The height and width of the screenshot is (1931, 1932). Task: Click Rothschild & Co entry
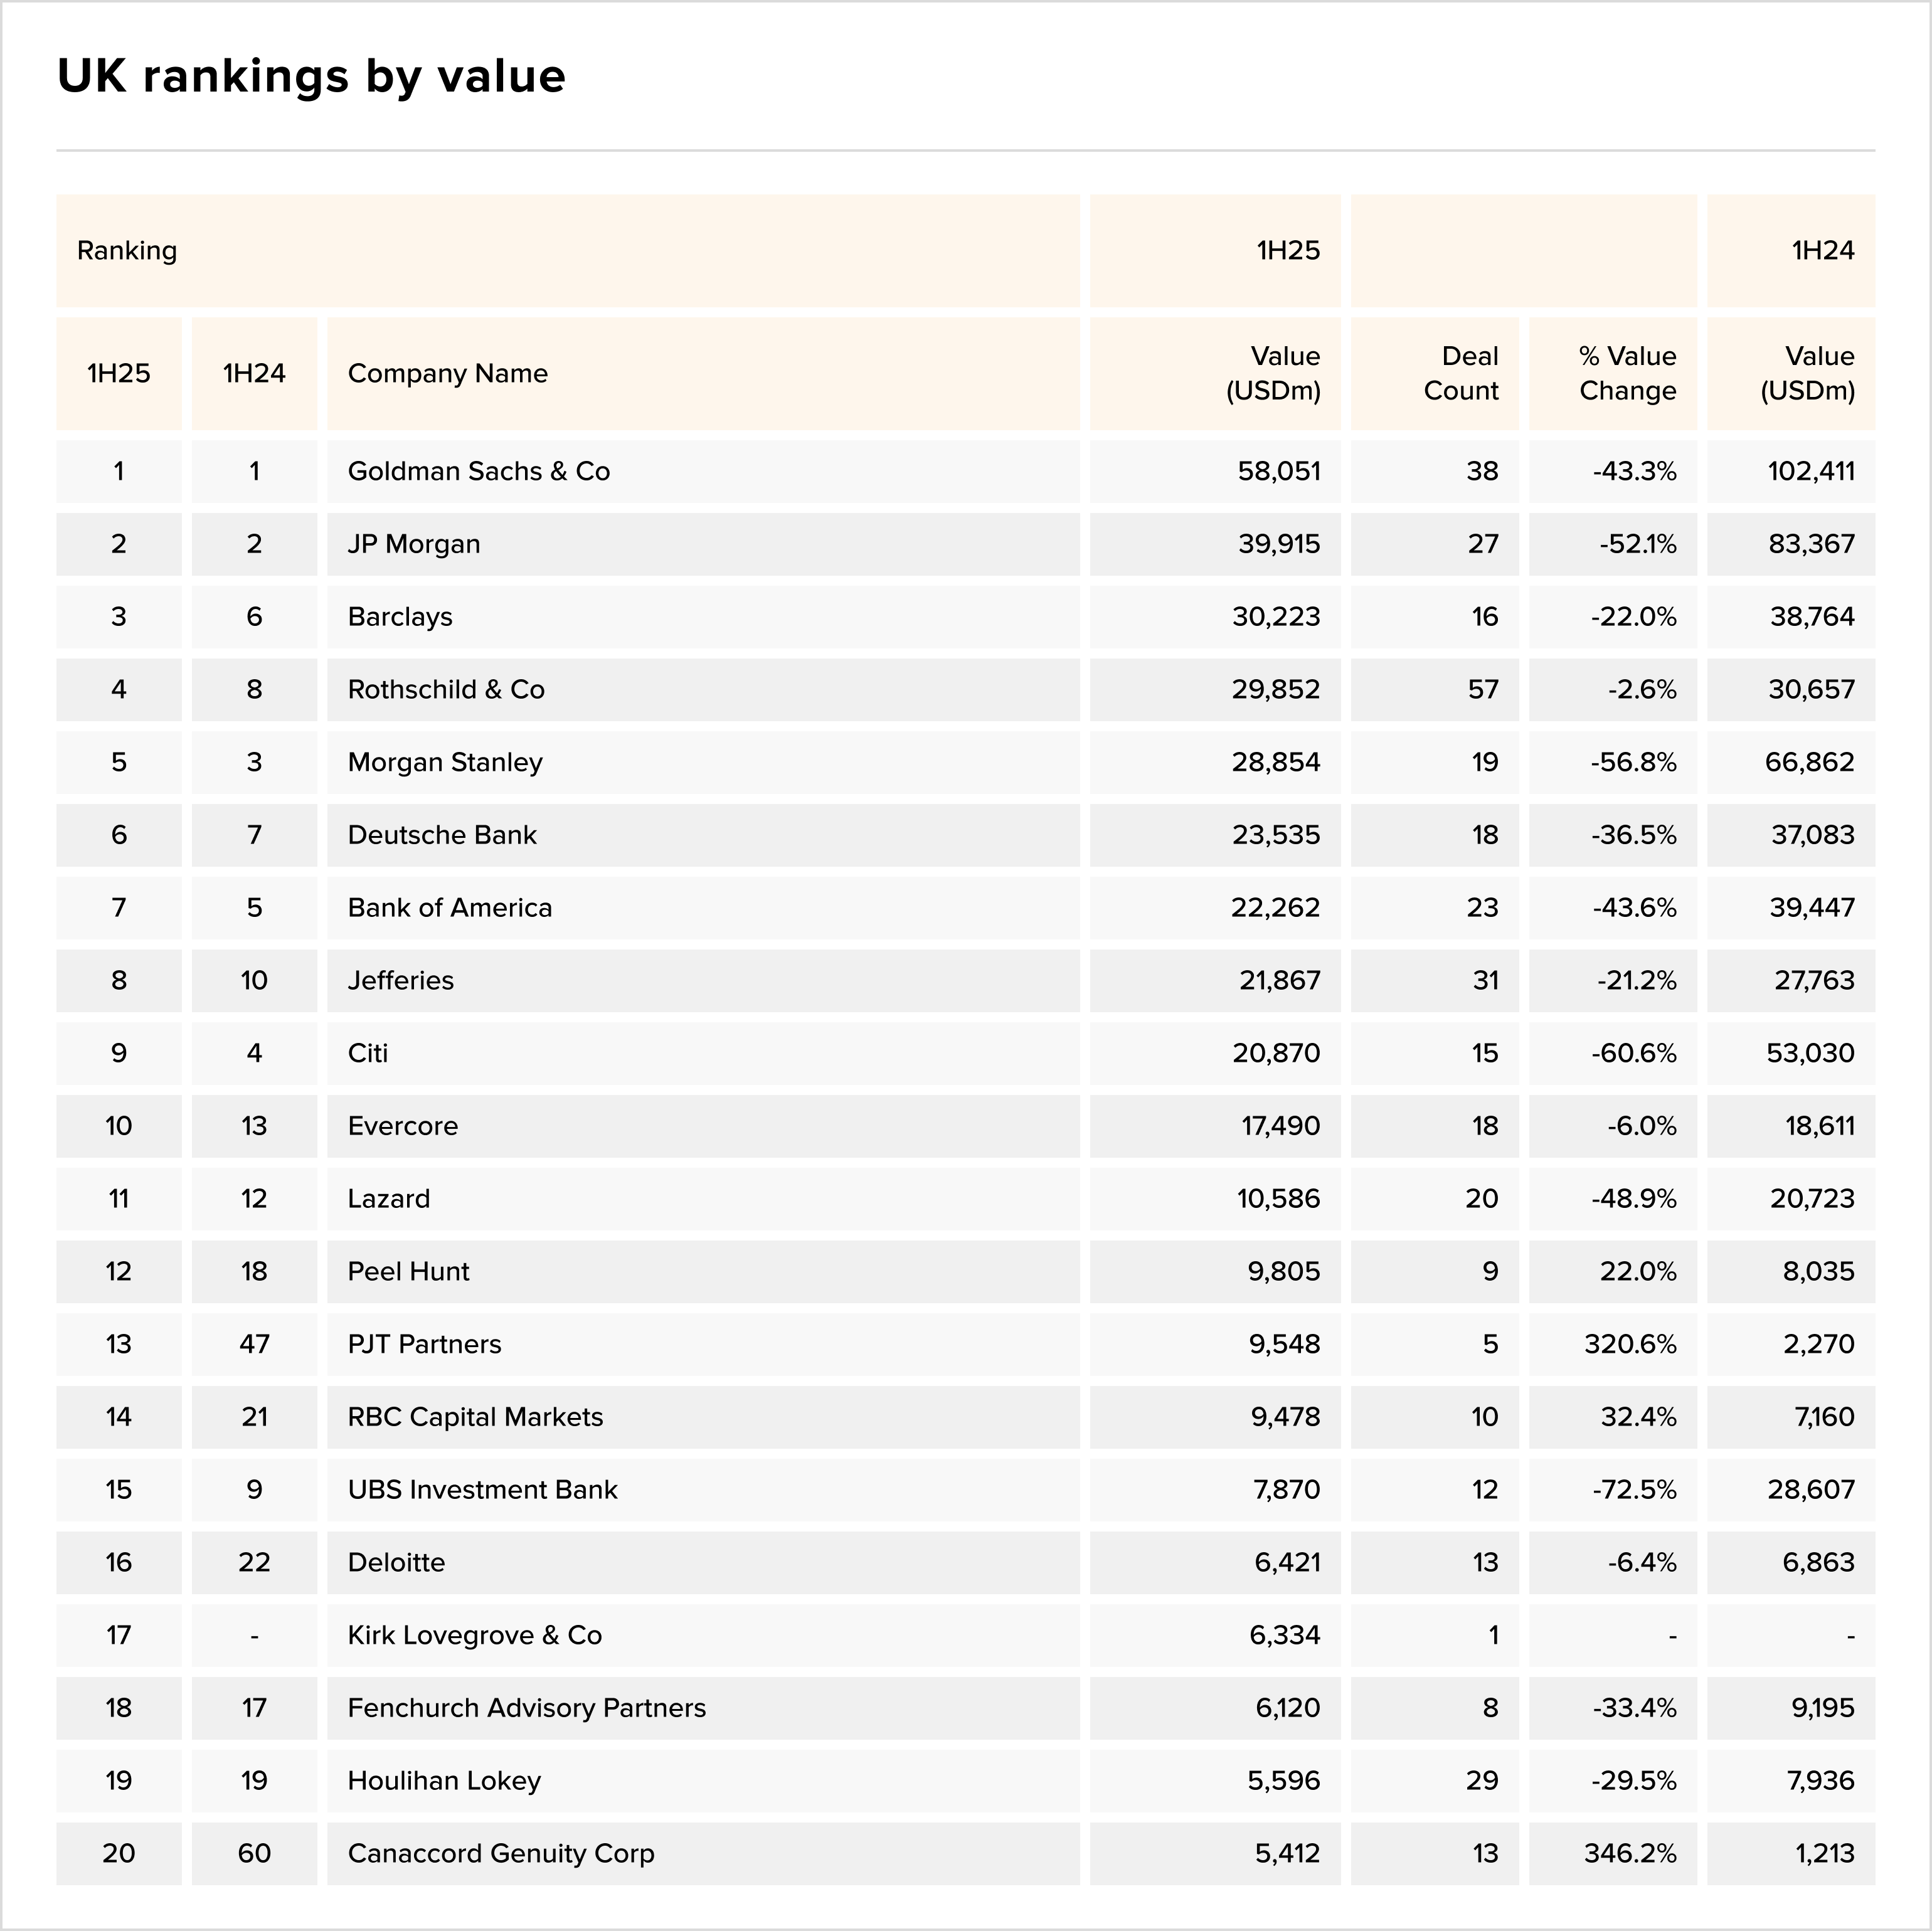point(446,690)
